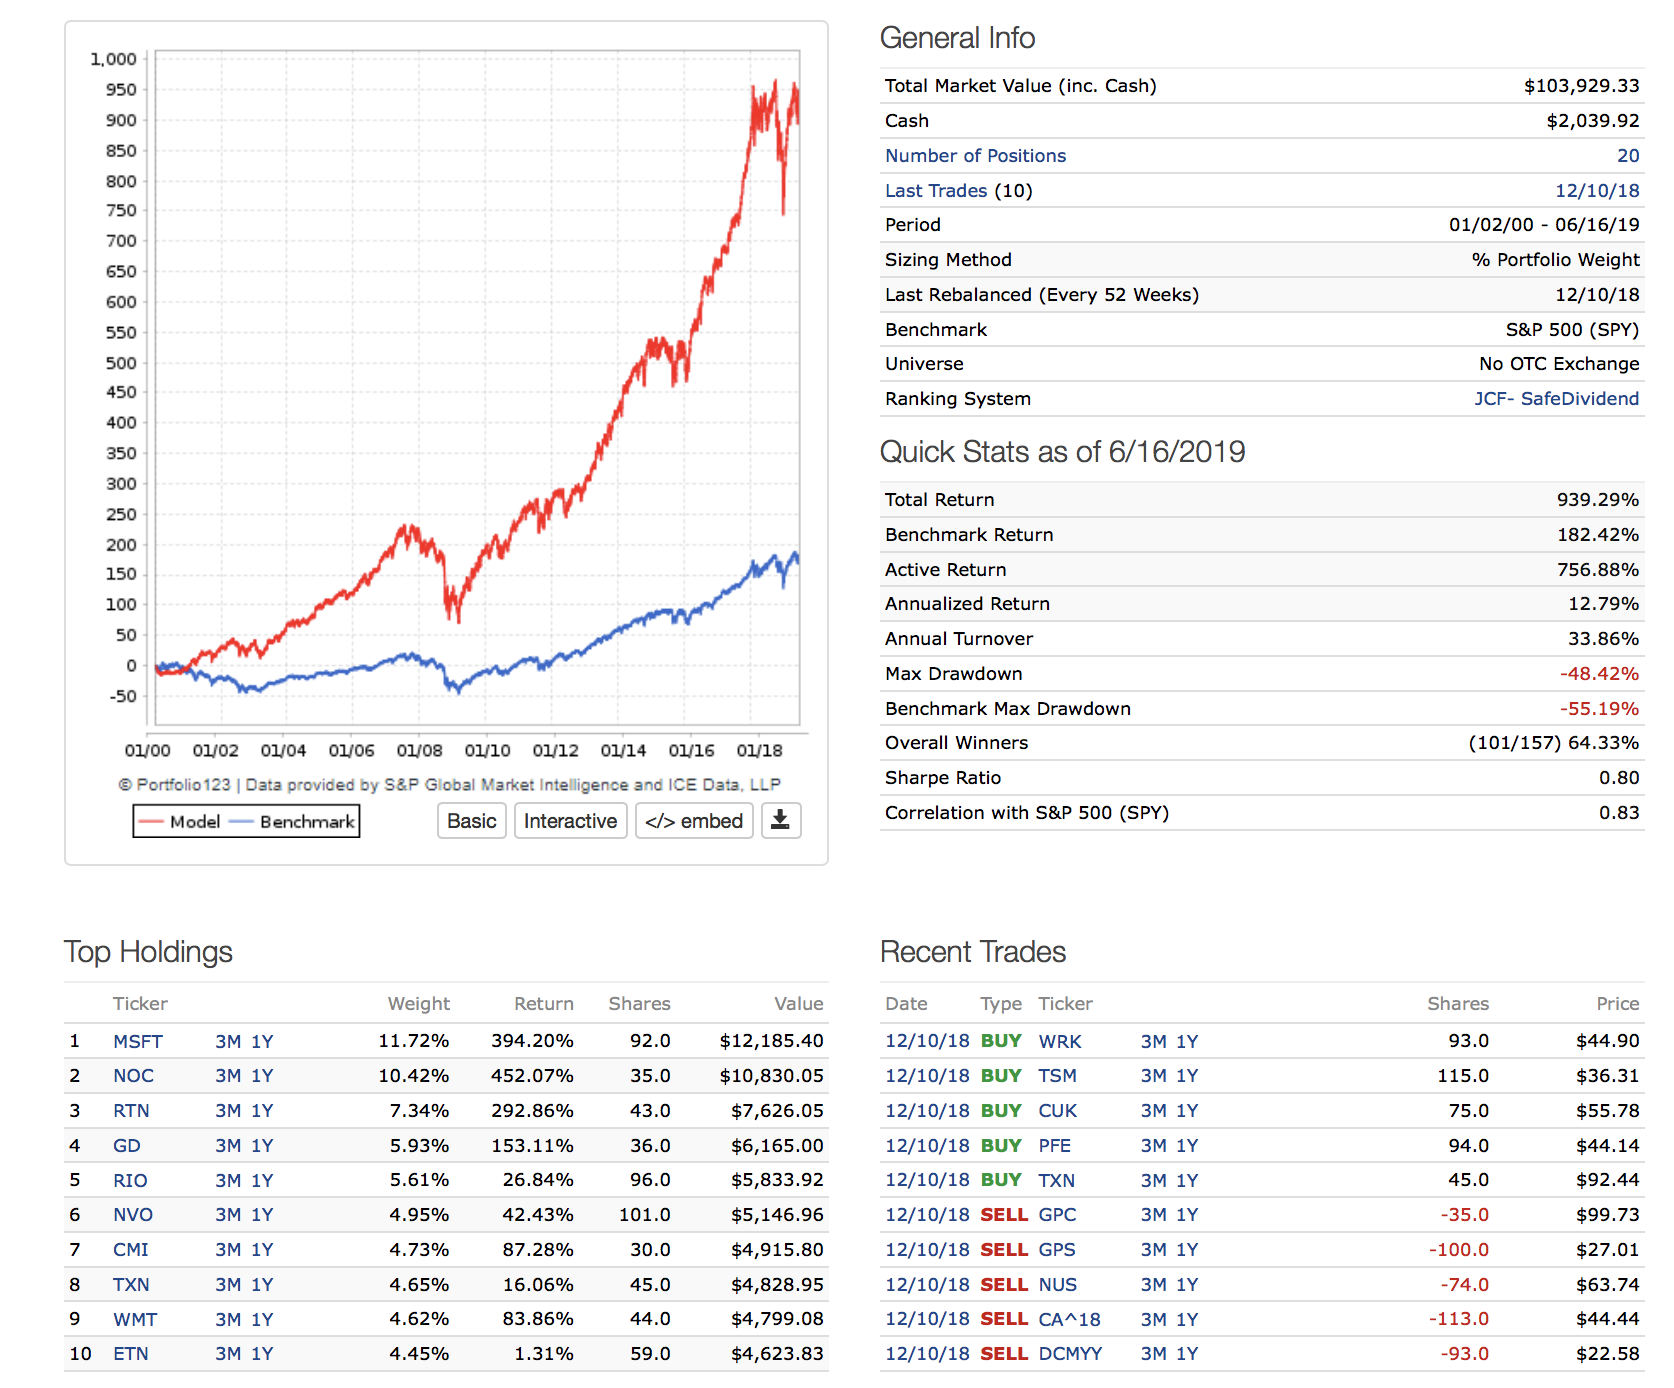Switch chart to Interactive view
The height and width of the screenshot is (1388, 1674).
point(570,821)
